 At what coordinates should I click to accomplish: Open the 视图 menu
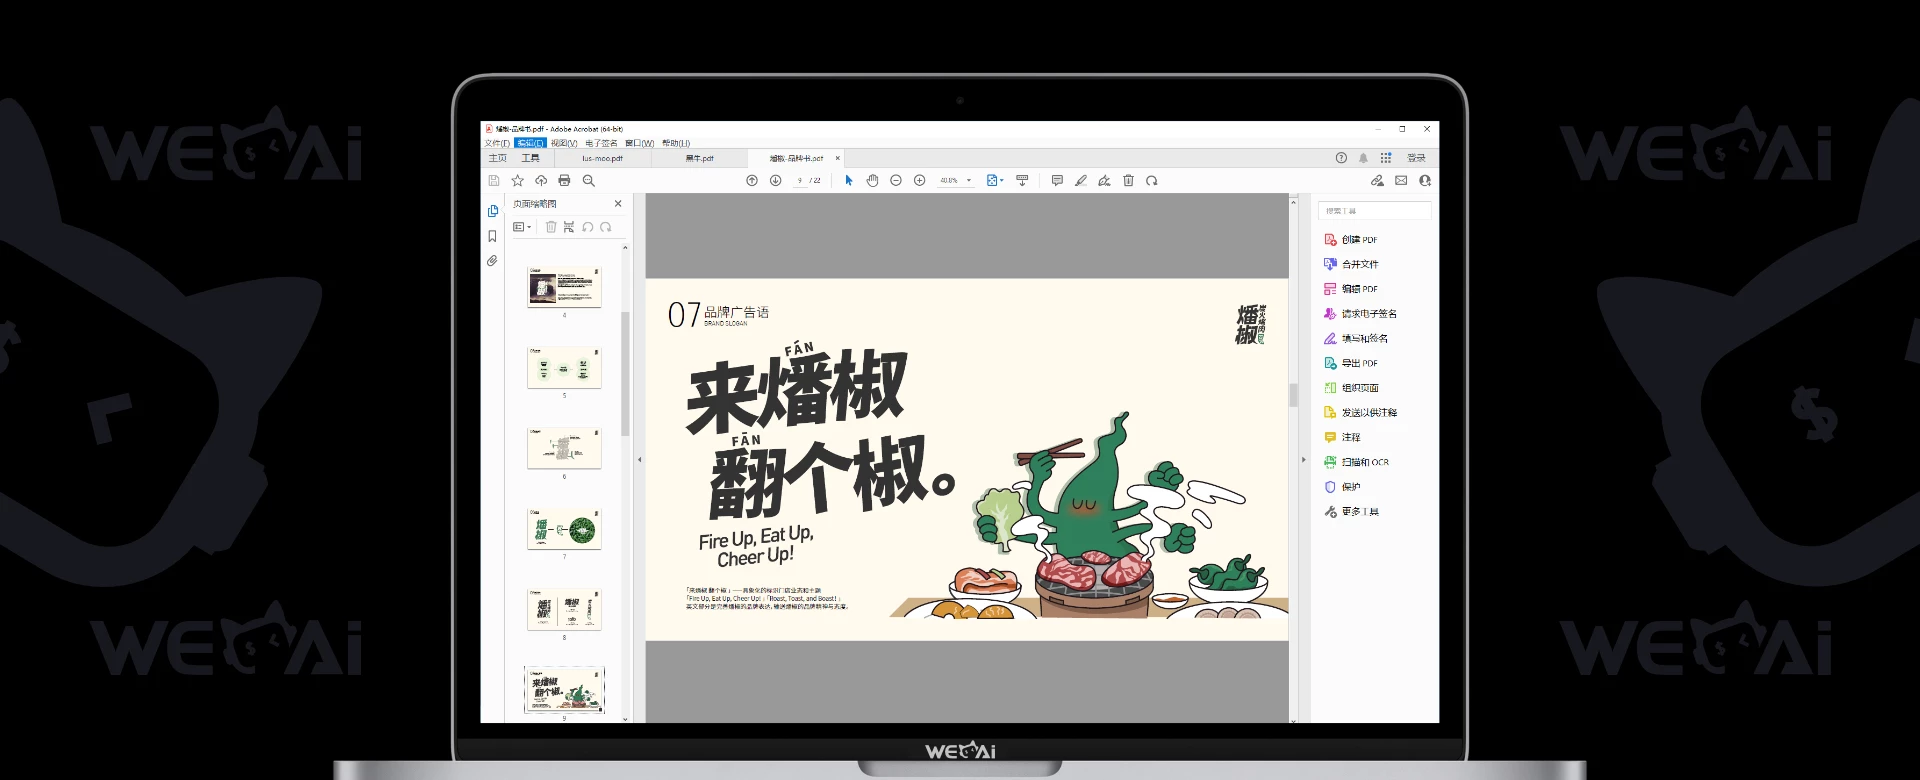tap(564, 143)
